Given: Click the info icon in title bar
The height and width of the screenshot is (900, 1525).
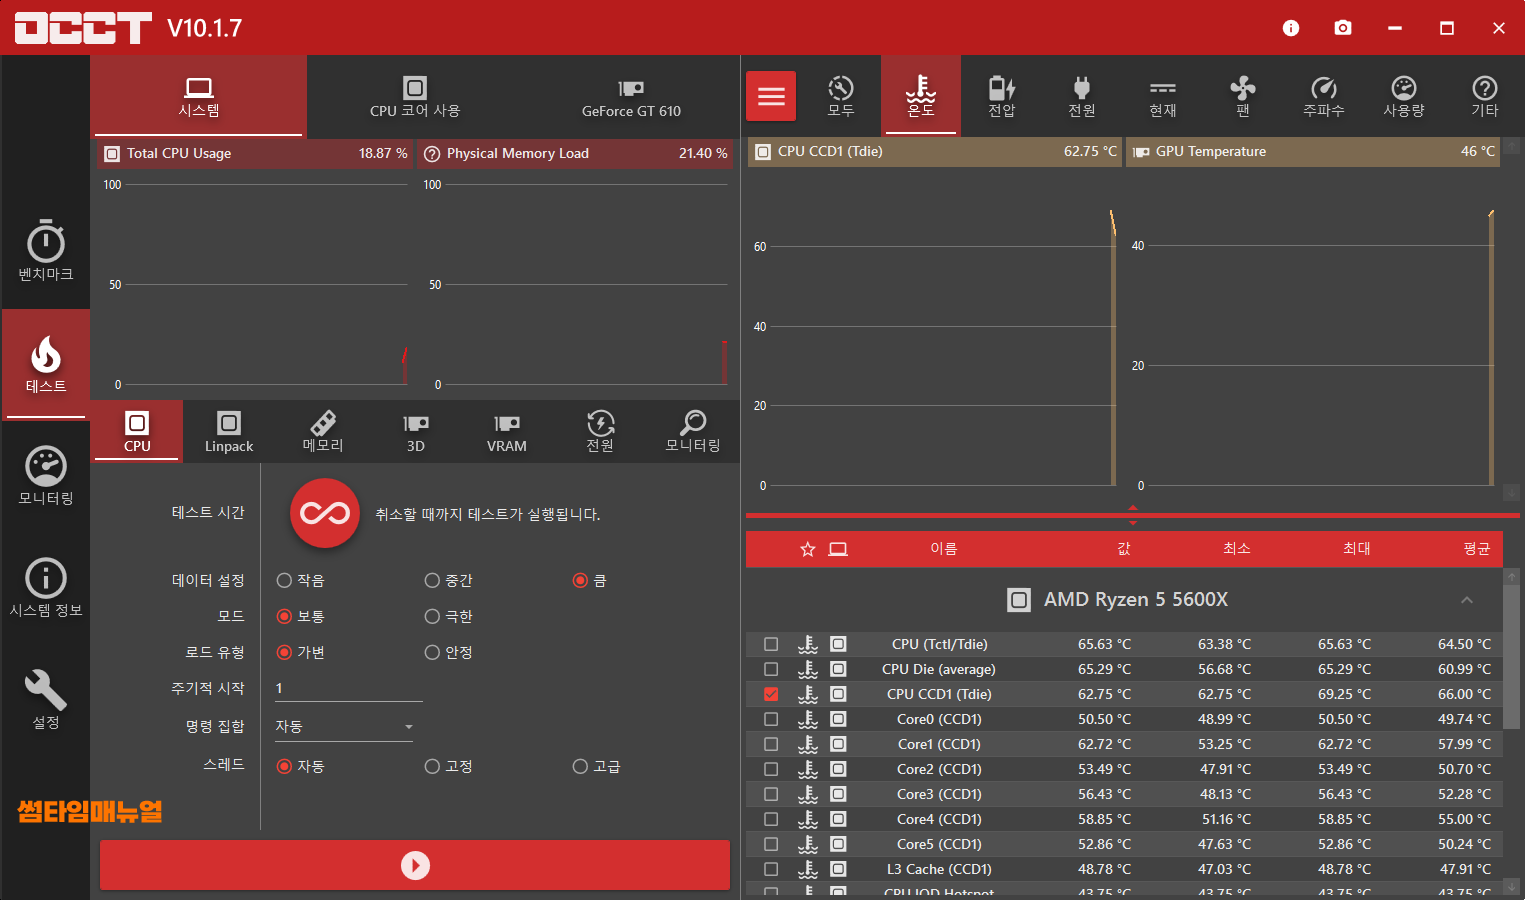Looking at the screenshot, I should tap(1291, 28).
